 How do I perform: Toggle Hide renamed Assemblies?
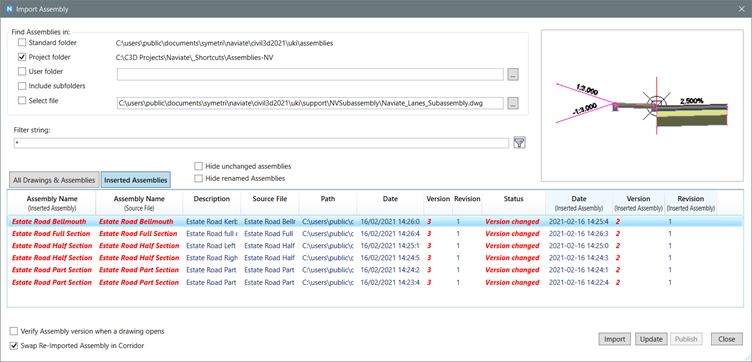tap(198, 178)
